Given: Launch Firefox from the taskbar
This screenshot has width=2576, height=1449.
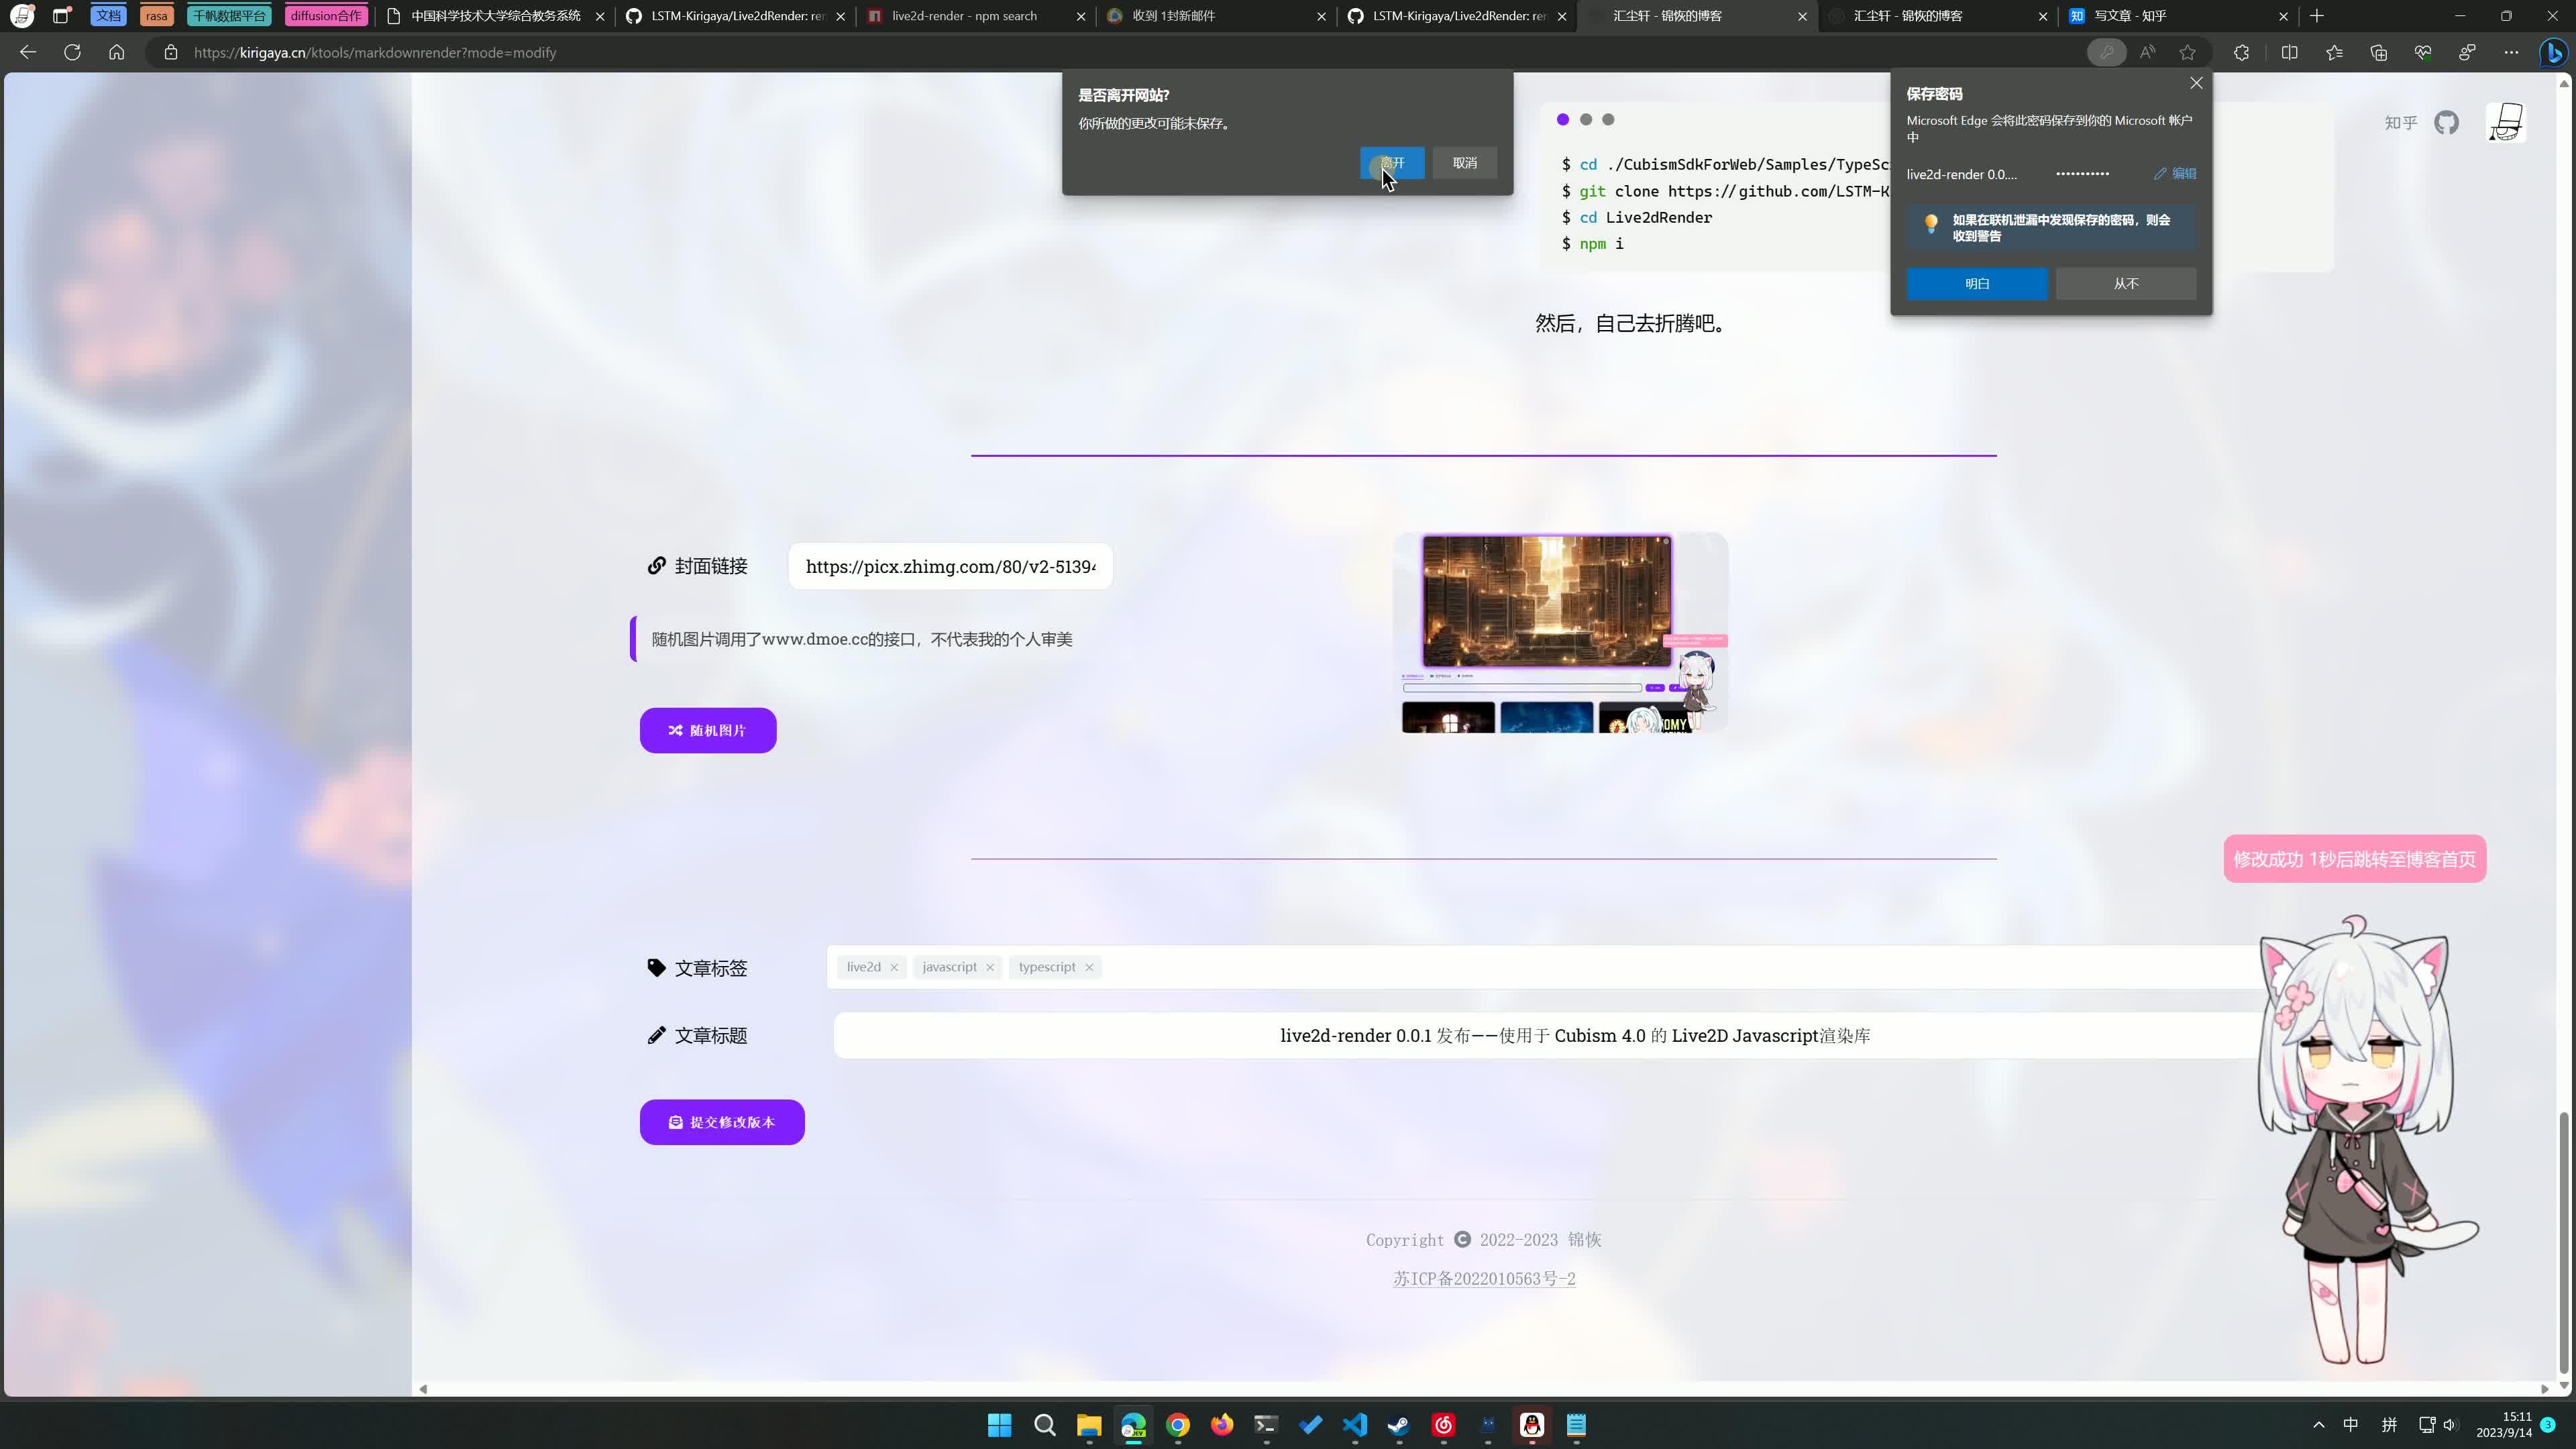Looking at the screenshot, I should pos(1221,1425).
